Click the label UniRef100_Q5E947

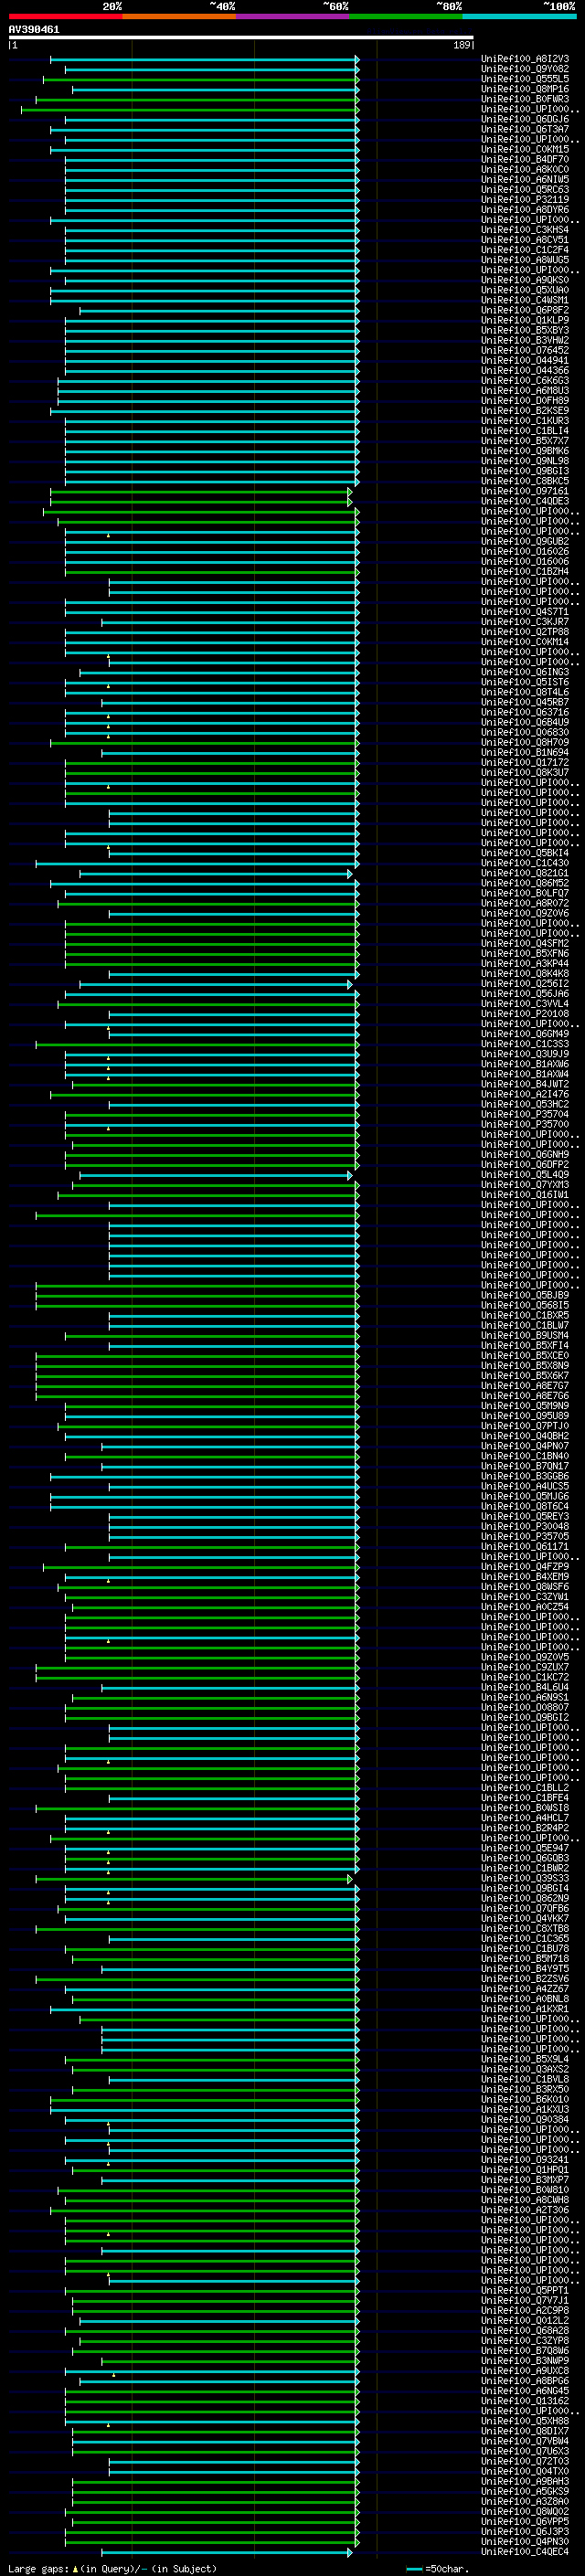click(x=525, y=1849)
